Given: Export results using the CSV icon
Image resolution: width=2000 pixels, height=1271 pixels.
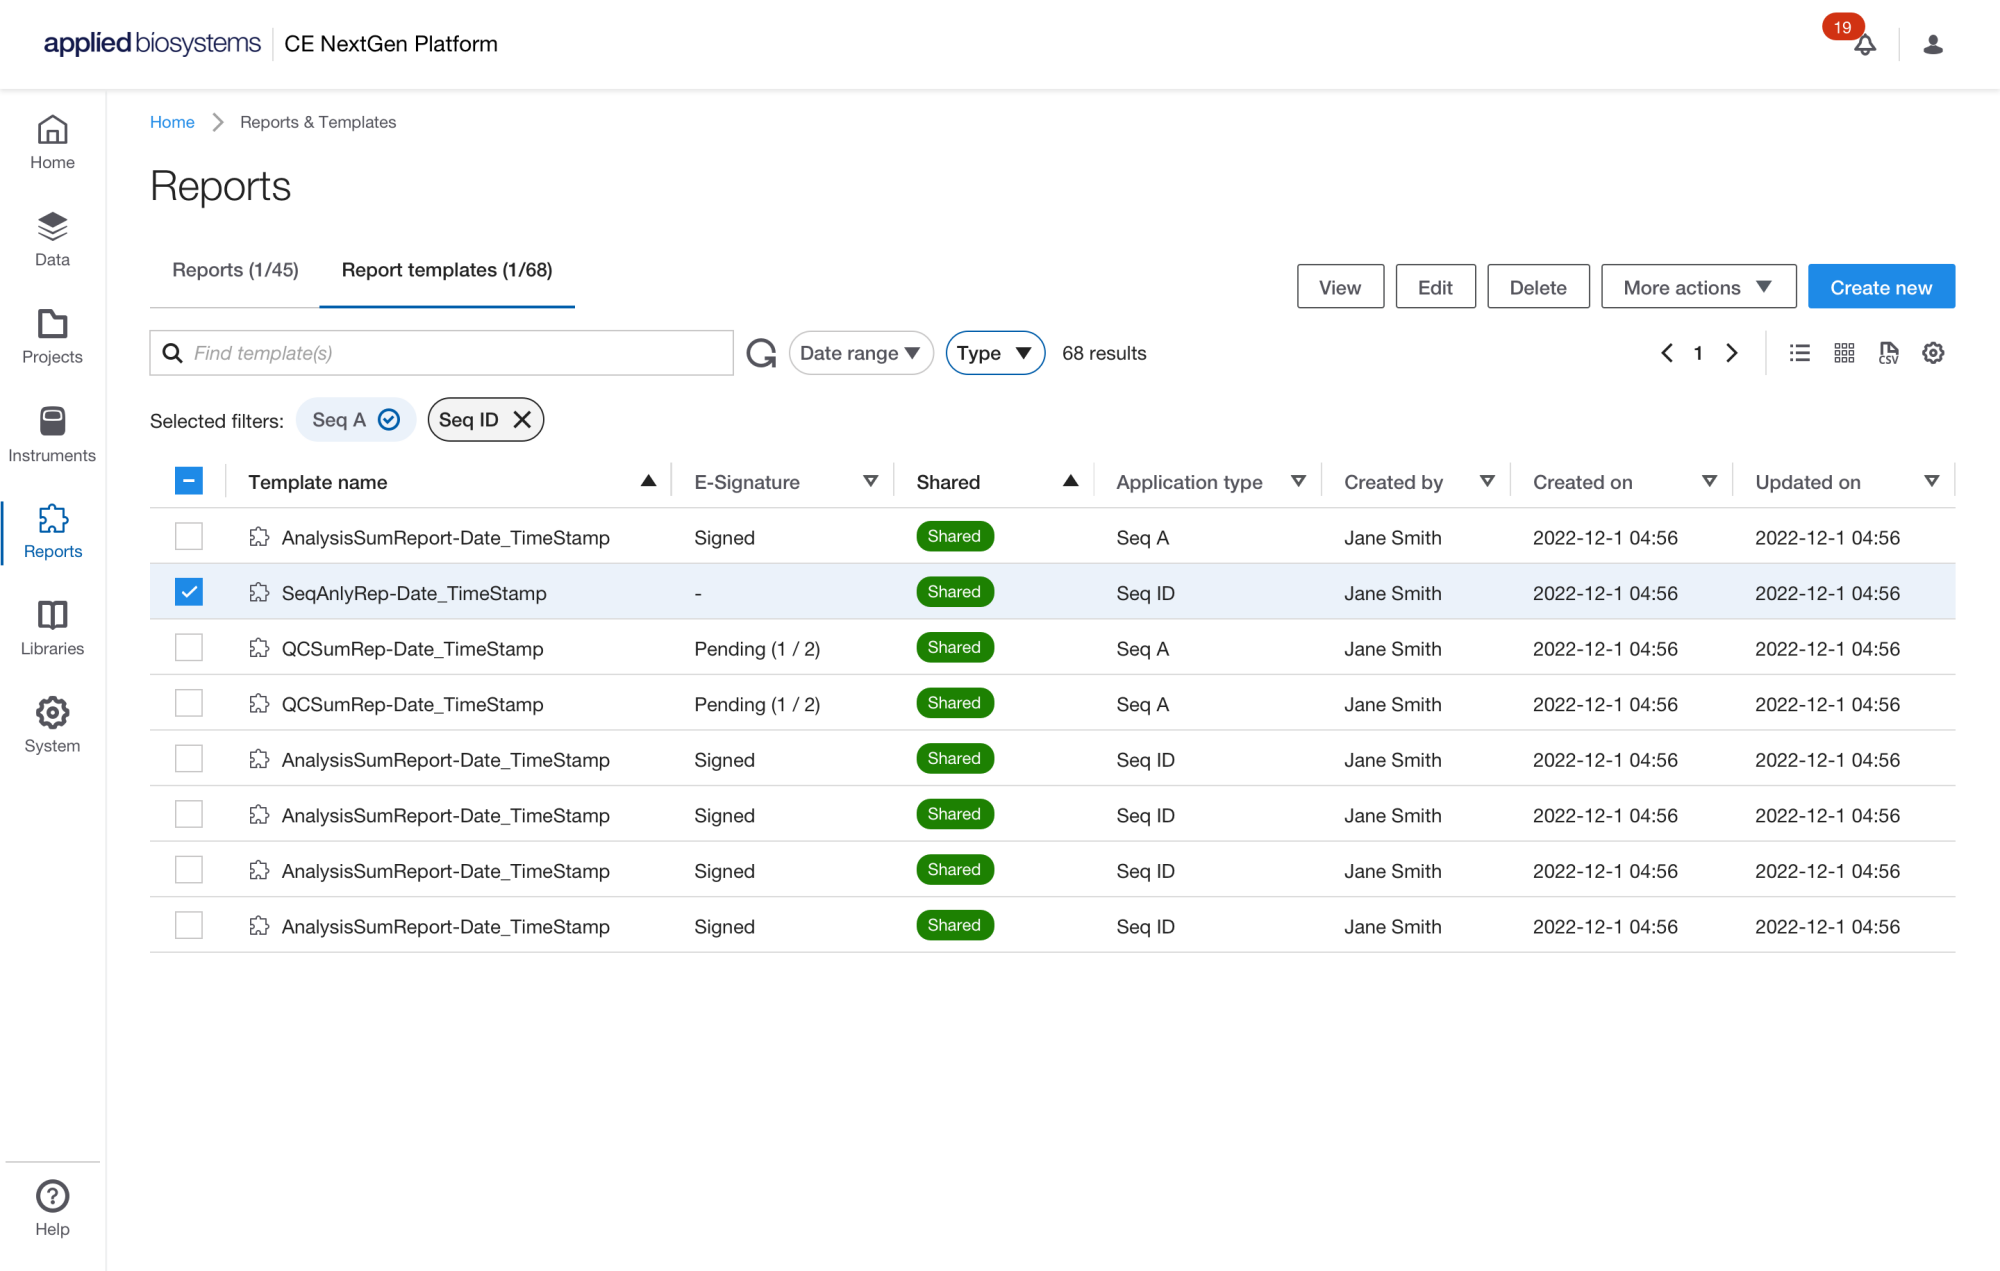Looking at the screenshot, I should coord(1888,353).
